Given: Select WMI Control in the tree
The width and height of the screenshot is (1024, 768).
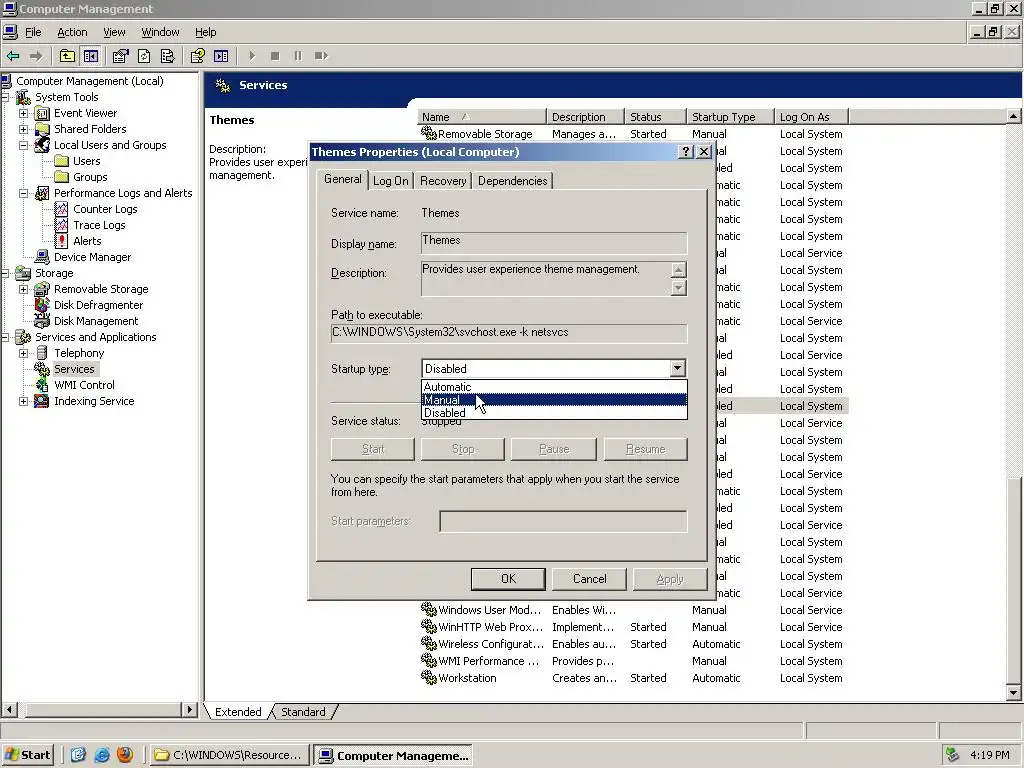Looking at the screenshot, I should coord(84,385).
